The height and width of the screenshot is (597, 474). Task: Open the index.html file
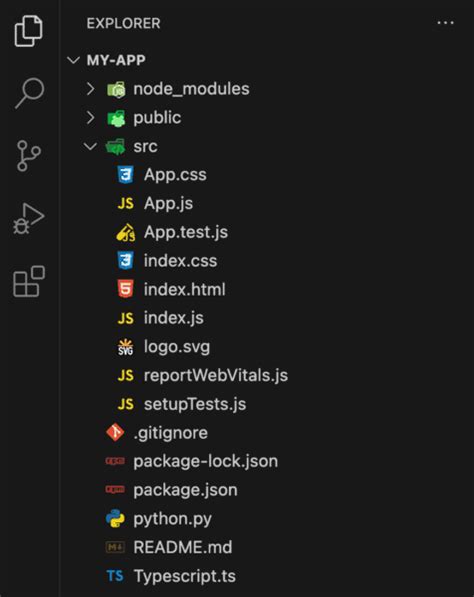click(185, 290)
